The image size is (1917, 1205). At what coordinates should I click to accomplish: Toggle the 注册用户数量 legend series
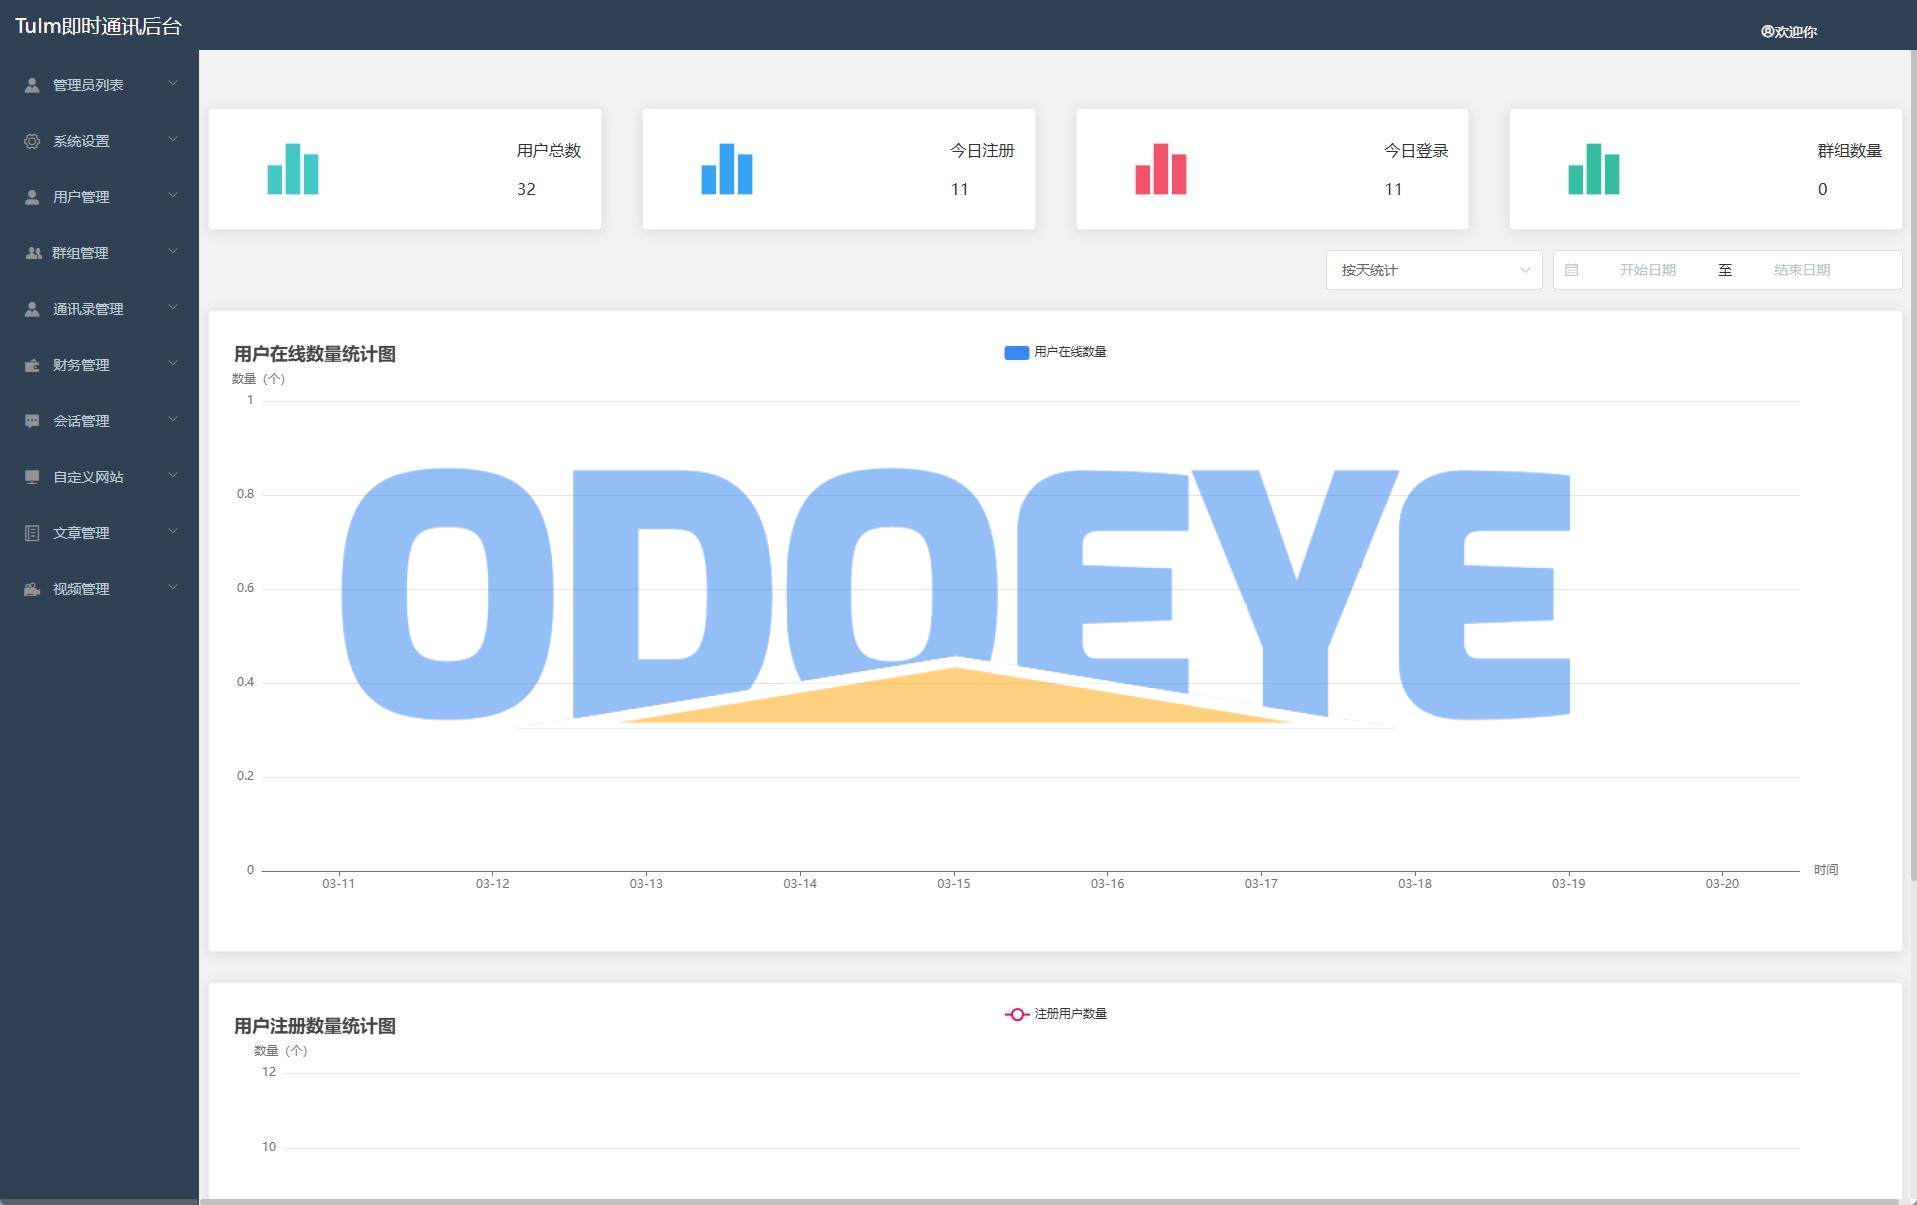1055,1014
